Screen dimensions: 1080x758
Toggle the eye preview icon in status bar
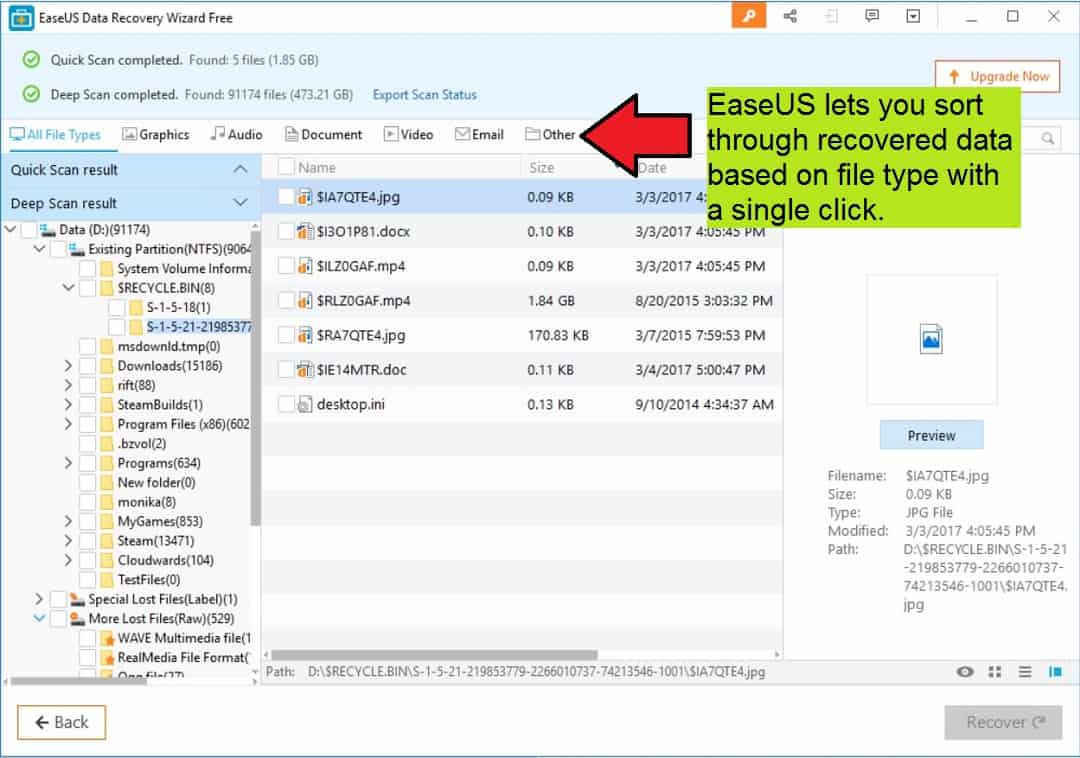[965, 672]
